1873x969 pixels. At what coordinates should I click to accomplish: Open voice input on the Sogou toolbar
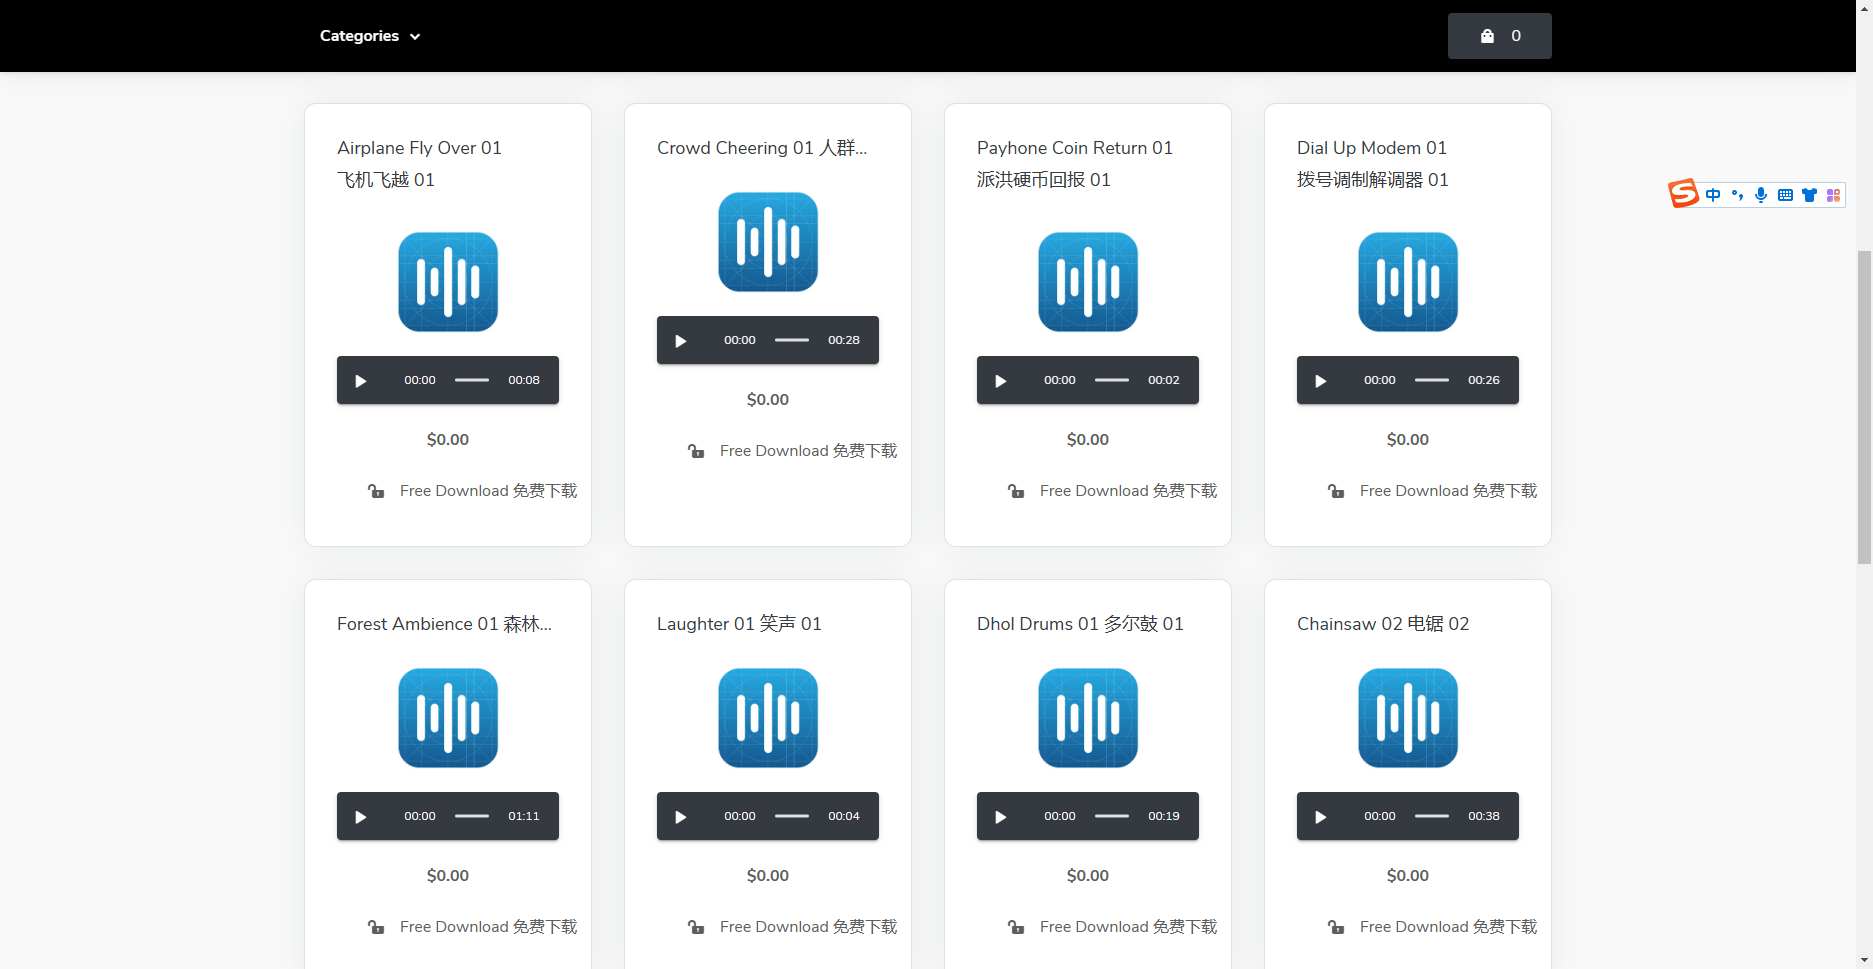[1761, 195]
